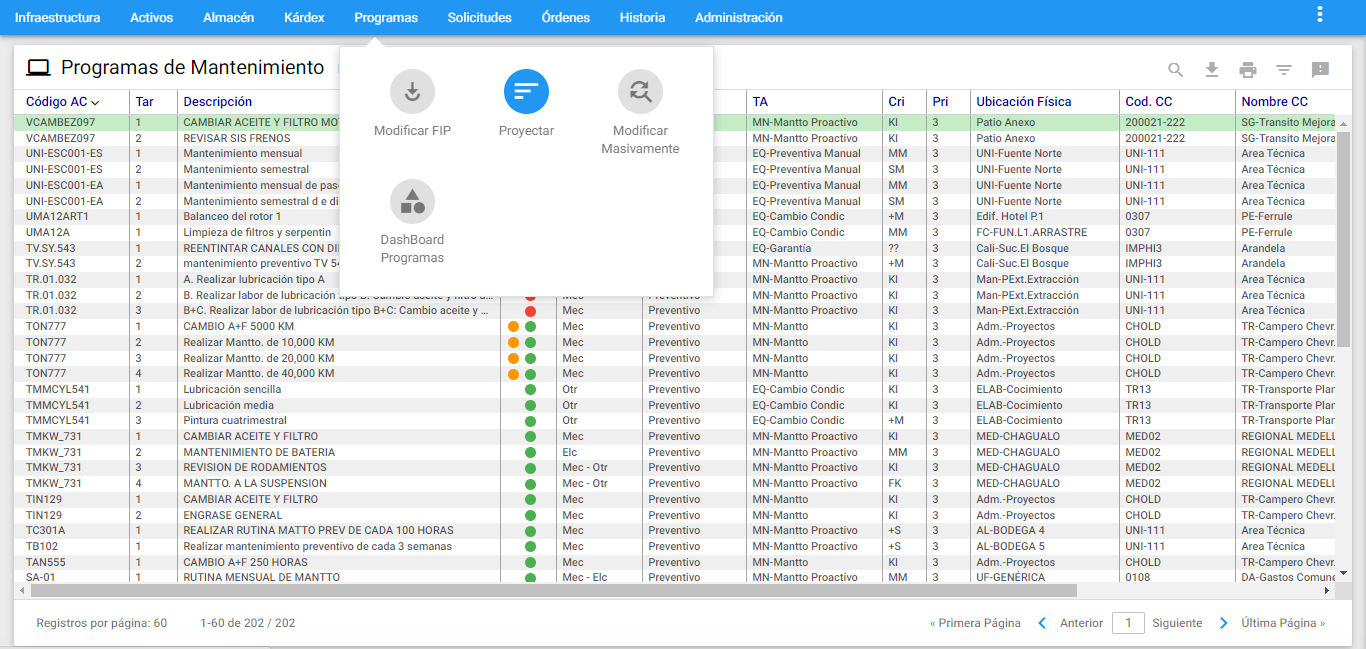Click the Pri column header
Screen dimensions: 1366x649
(x=940, y=102)
